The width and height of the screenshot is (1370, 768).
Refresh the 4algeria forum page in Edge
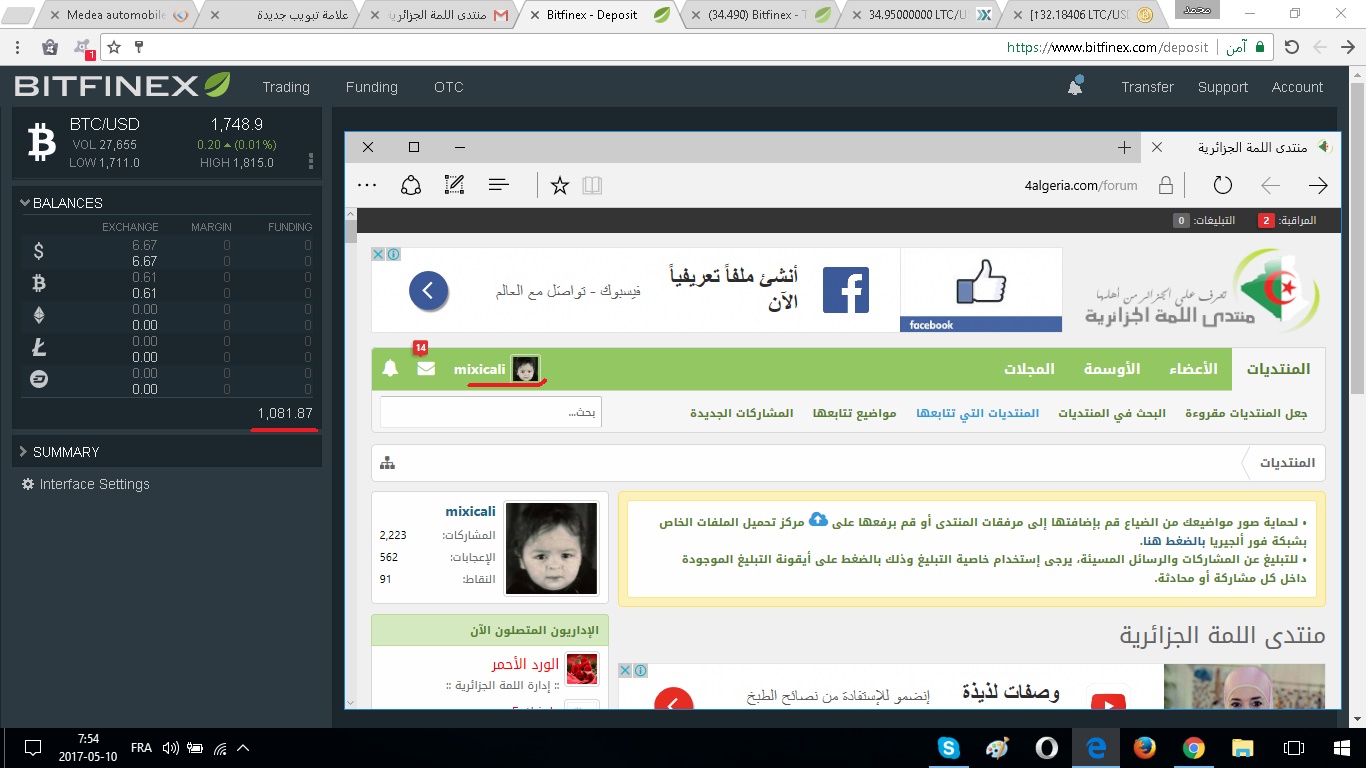(1222, 185)
